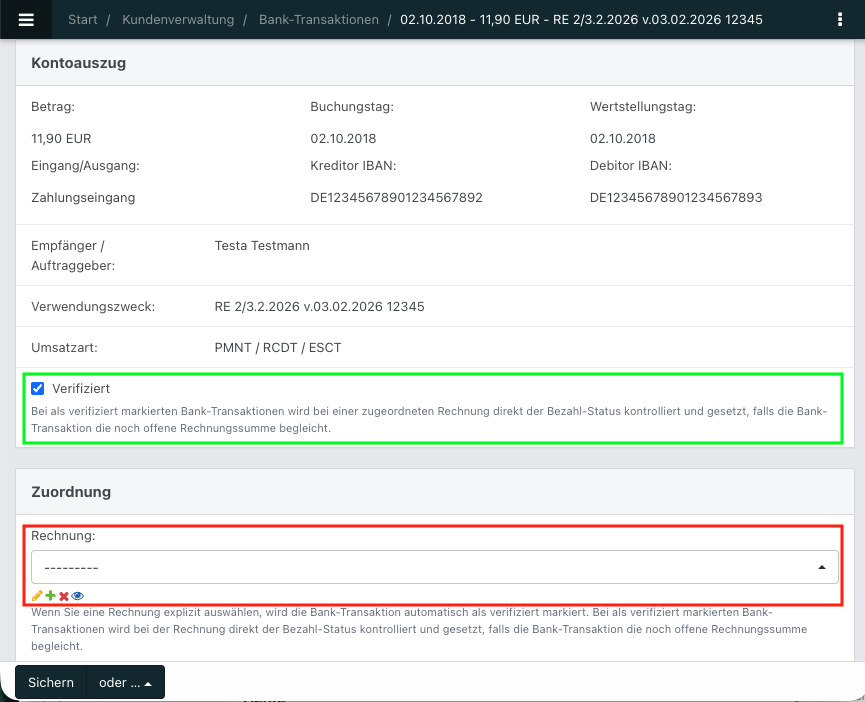Click the Umsatzart value PMNT / RCDT / ESCT

[x=278, y=347]
